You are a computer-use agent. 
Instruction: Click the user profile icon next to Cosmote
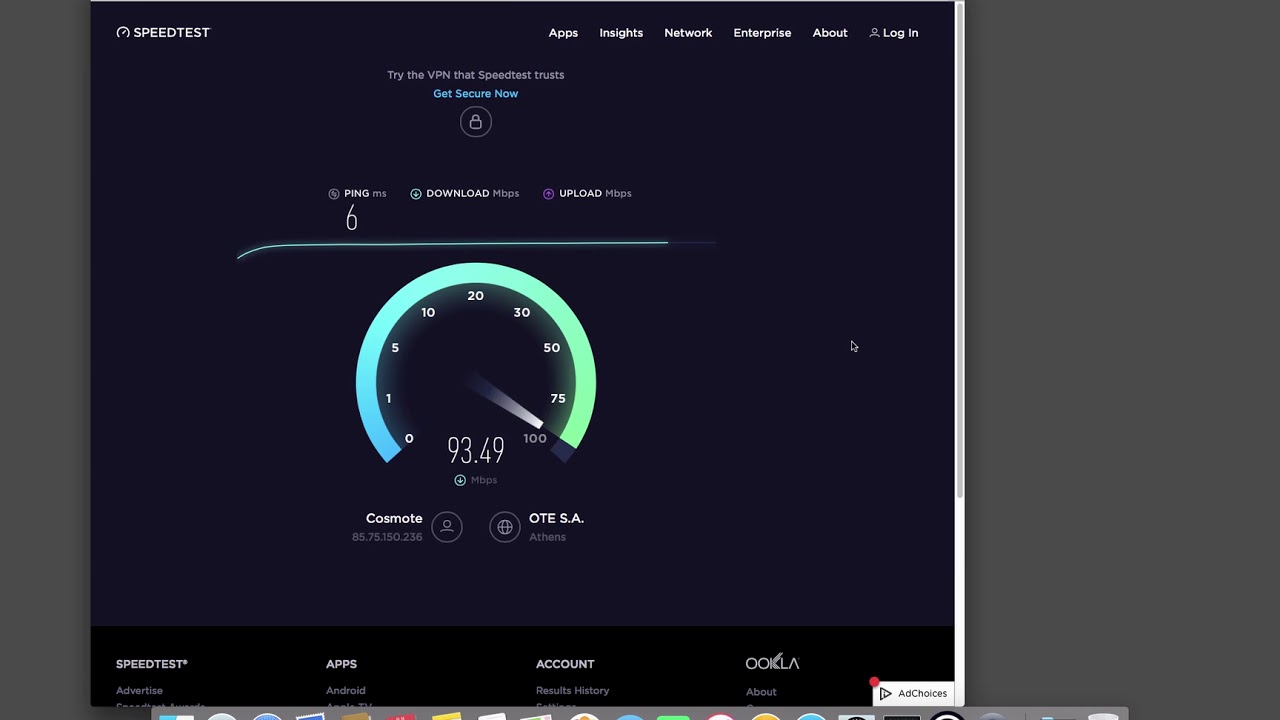coord(447,526)
